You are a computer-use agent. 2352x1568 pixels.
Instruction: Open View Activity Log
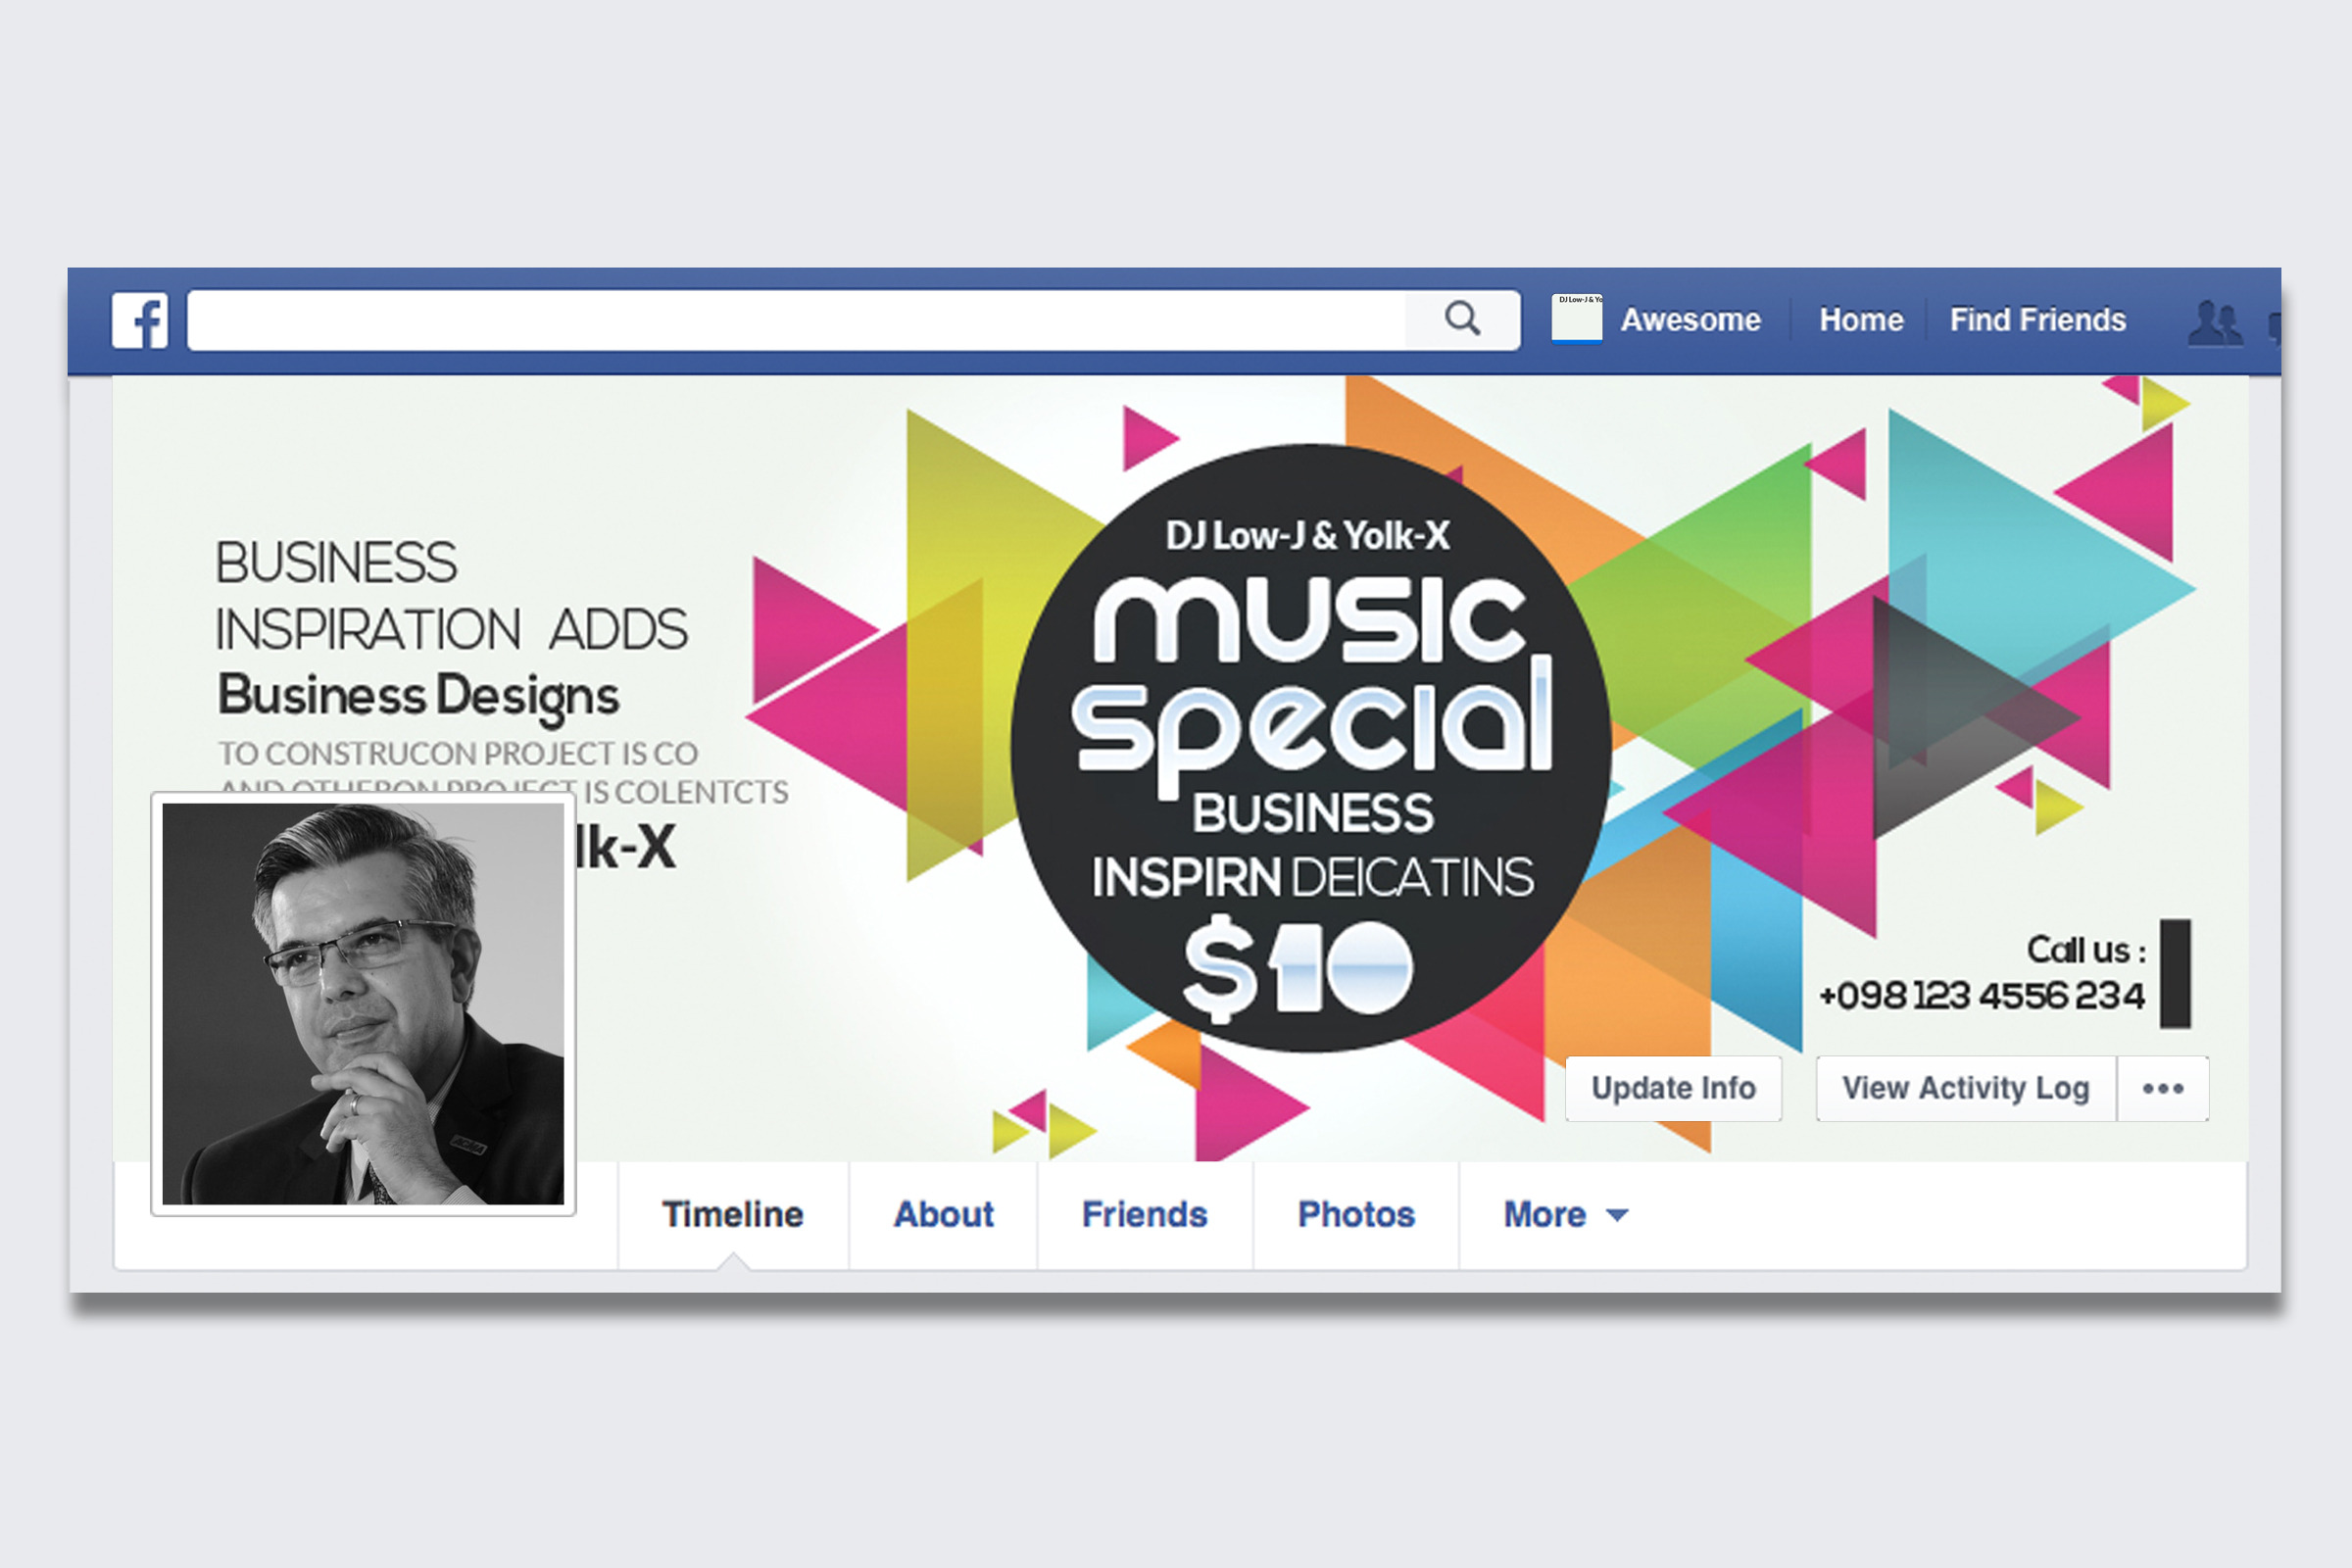1966,1088
